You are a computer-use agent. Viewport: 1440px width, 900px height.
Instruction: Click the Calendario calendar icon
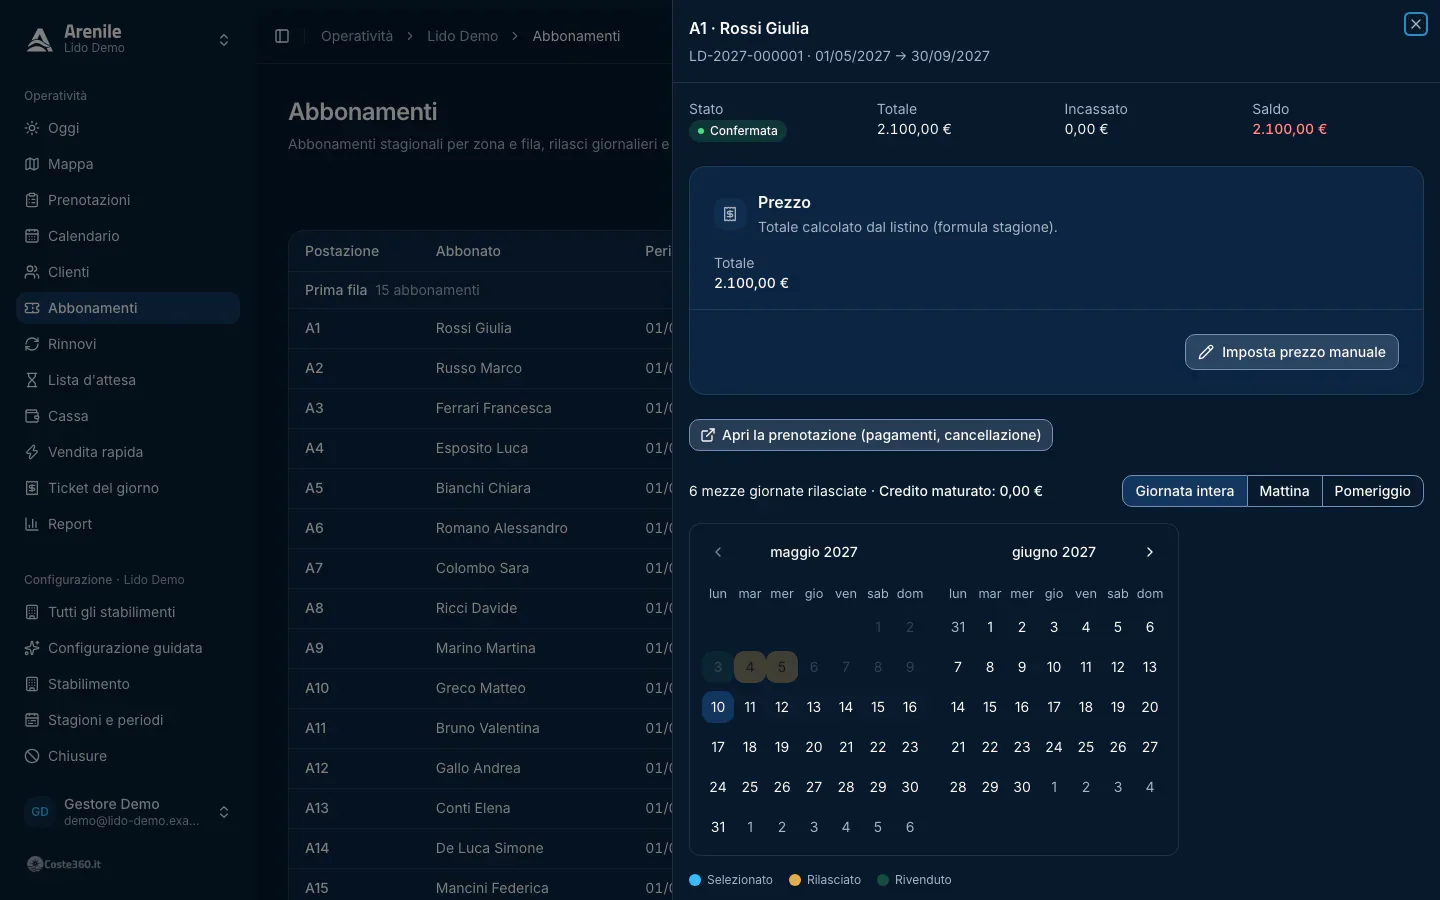(32, 236)
